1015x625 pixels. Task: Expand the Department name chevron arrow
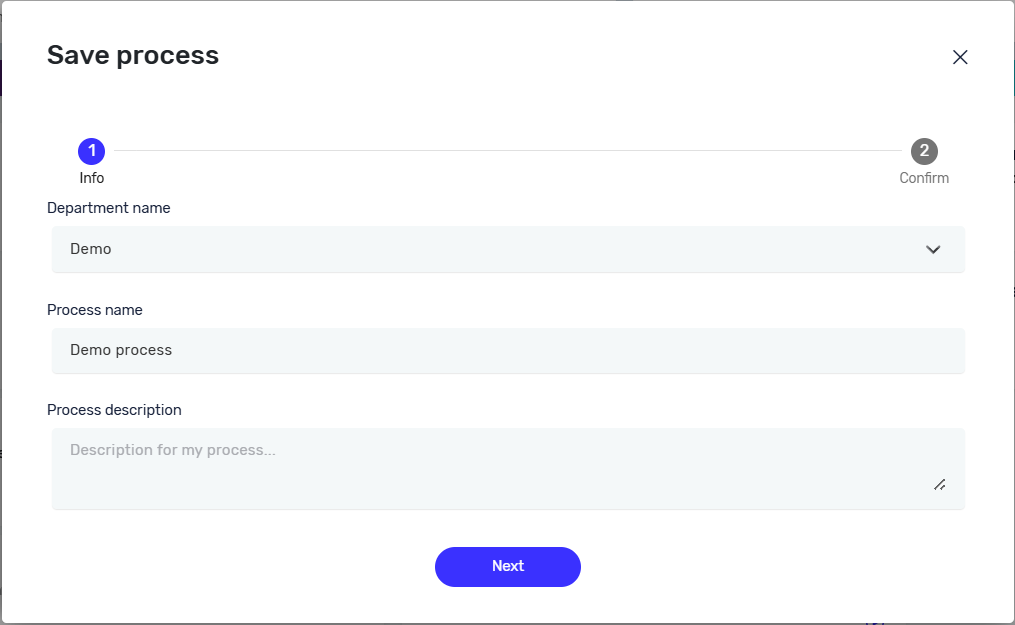click(933, 249)
